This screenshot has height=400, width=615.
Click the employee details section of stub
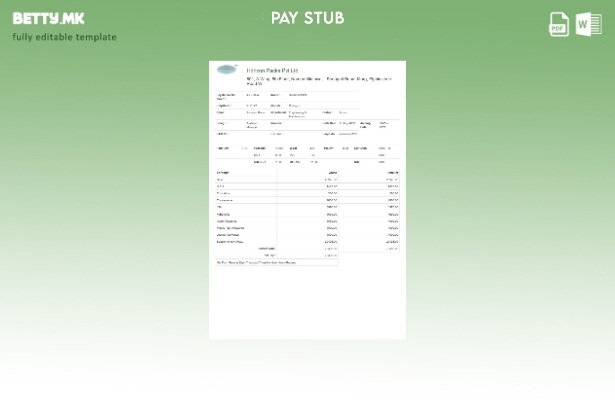[x=300, y=104]
